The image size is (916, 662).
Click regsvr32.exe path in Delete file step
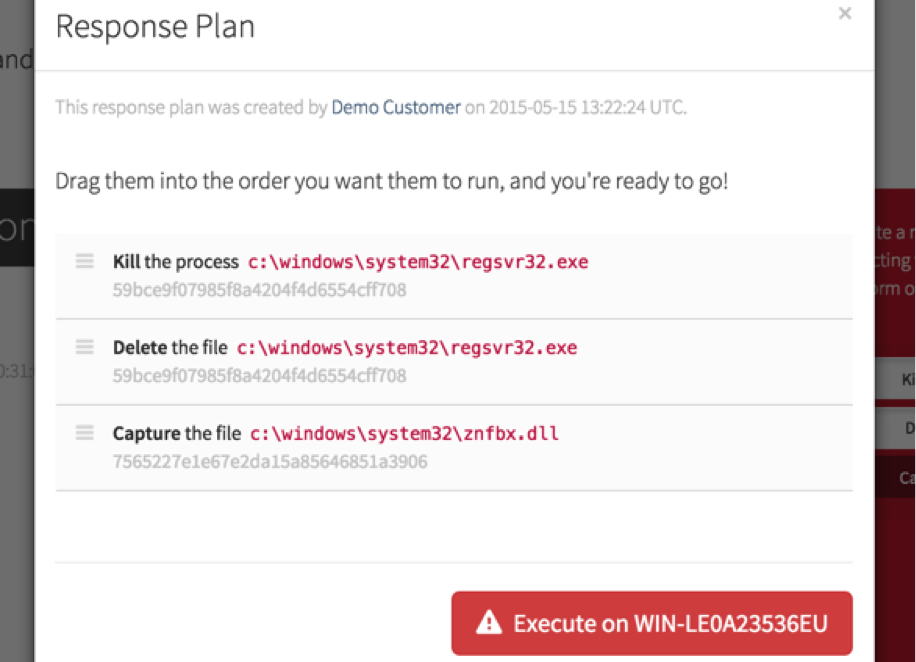pos(407,348)
